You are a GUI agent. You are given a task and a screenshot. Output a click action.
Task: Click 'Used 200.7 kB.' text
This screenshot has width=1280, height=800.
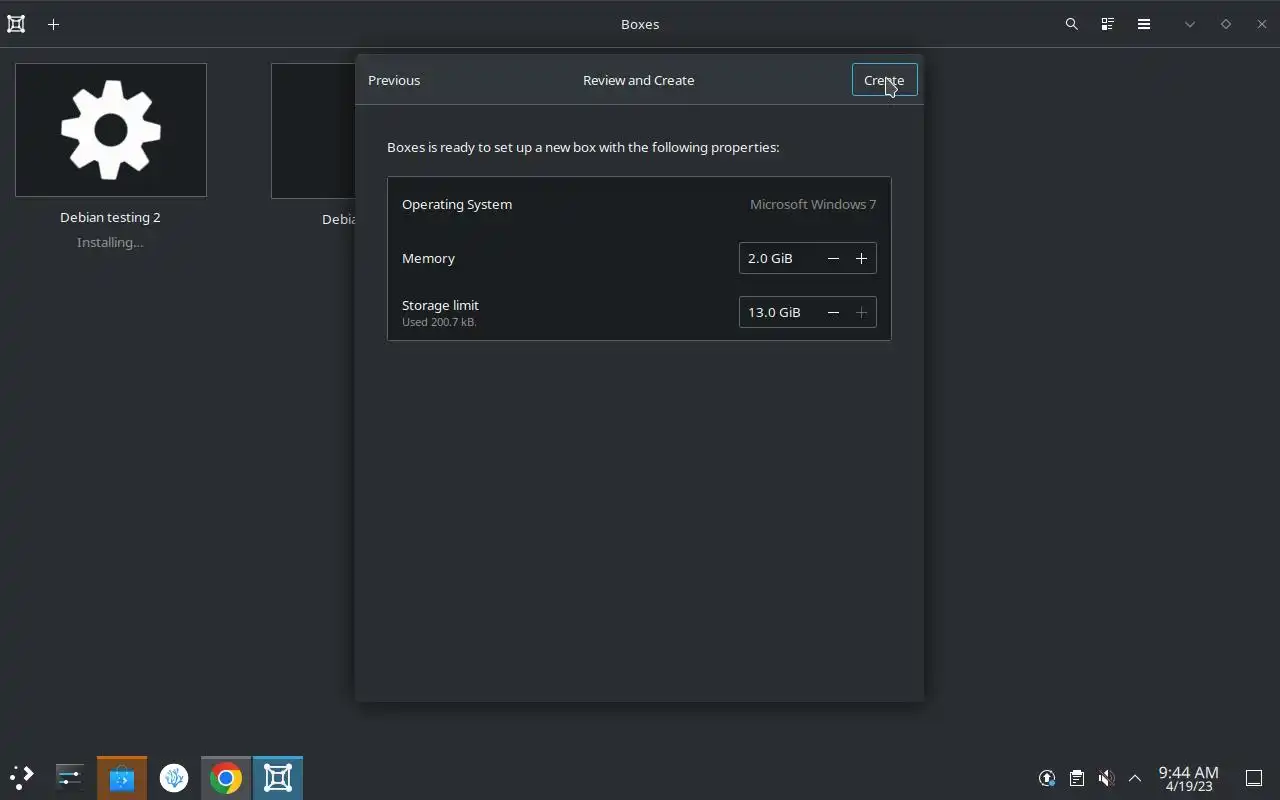click(x=439, y=322)
